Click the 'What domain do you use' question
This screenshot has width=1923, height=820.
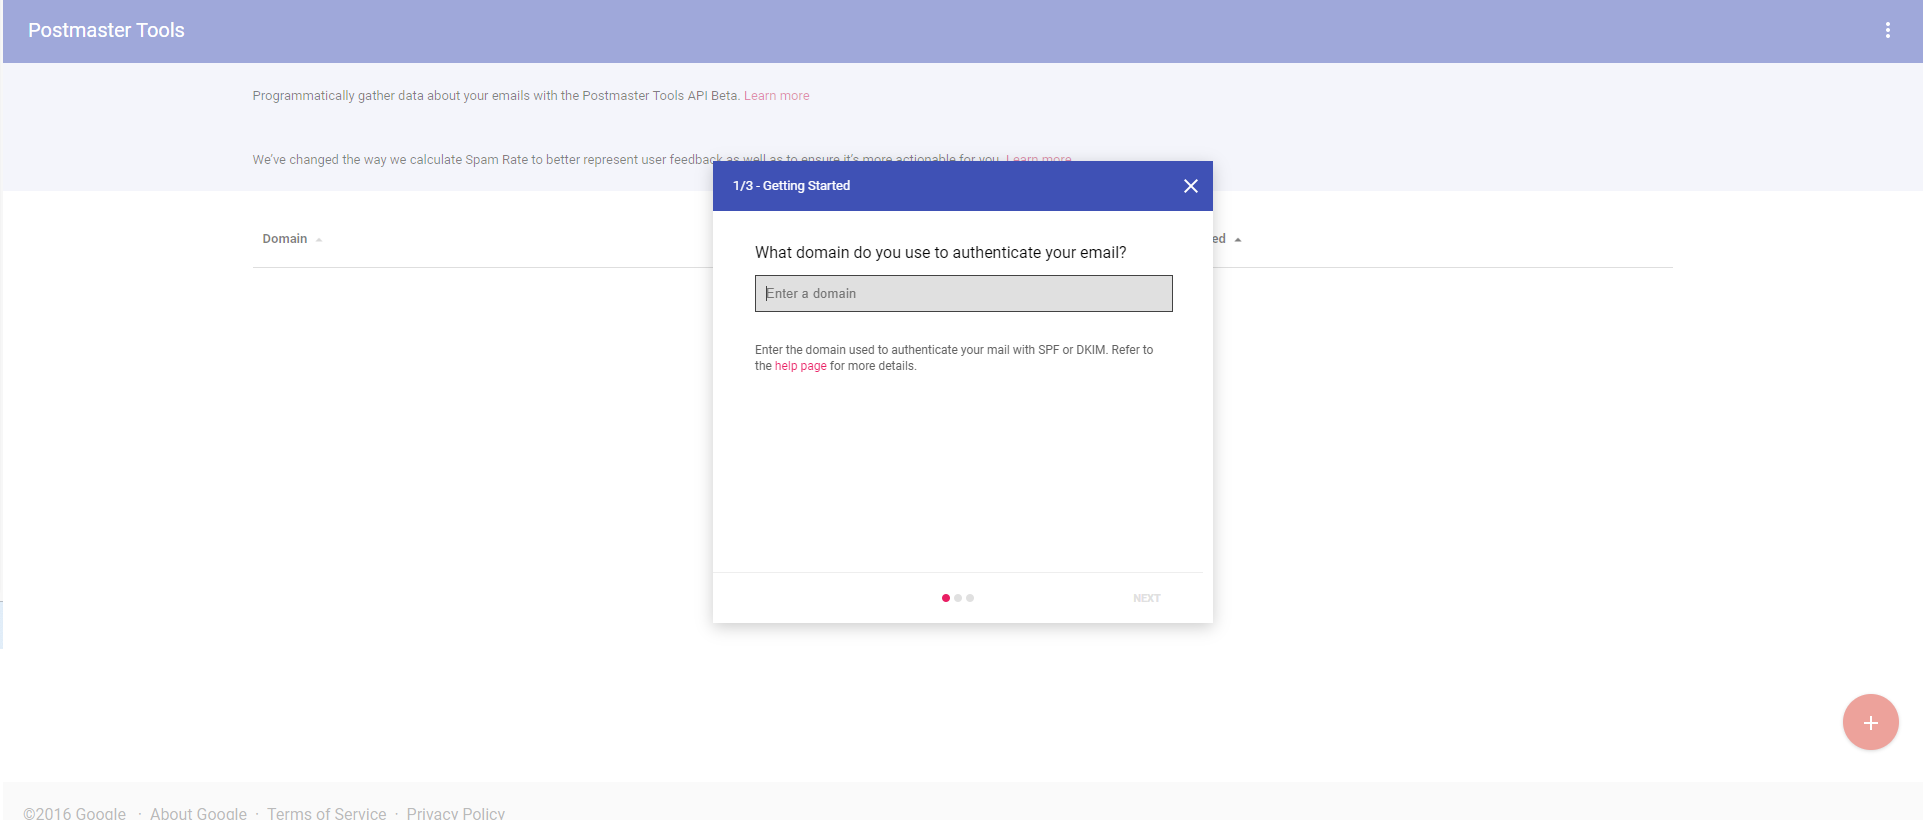[x=940, y=252]
